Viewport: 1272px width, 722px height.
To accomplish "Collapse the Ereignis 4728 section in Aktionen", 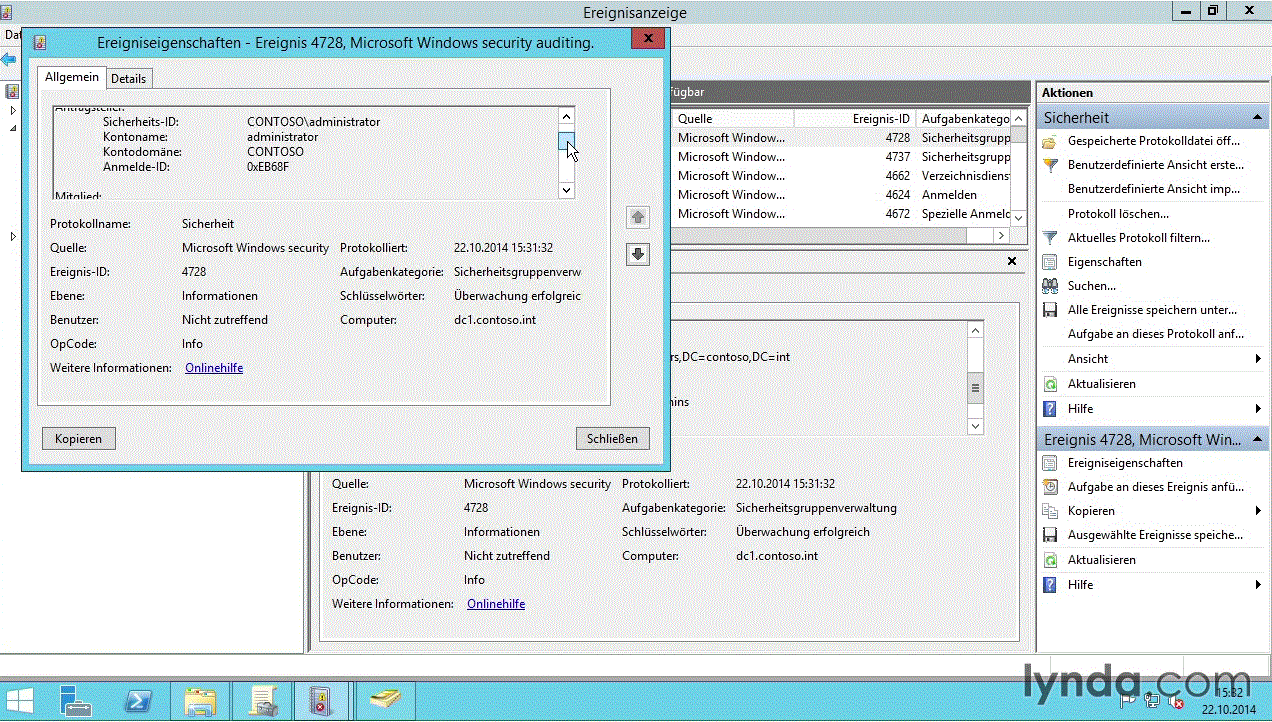I will [1257, 439].
